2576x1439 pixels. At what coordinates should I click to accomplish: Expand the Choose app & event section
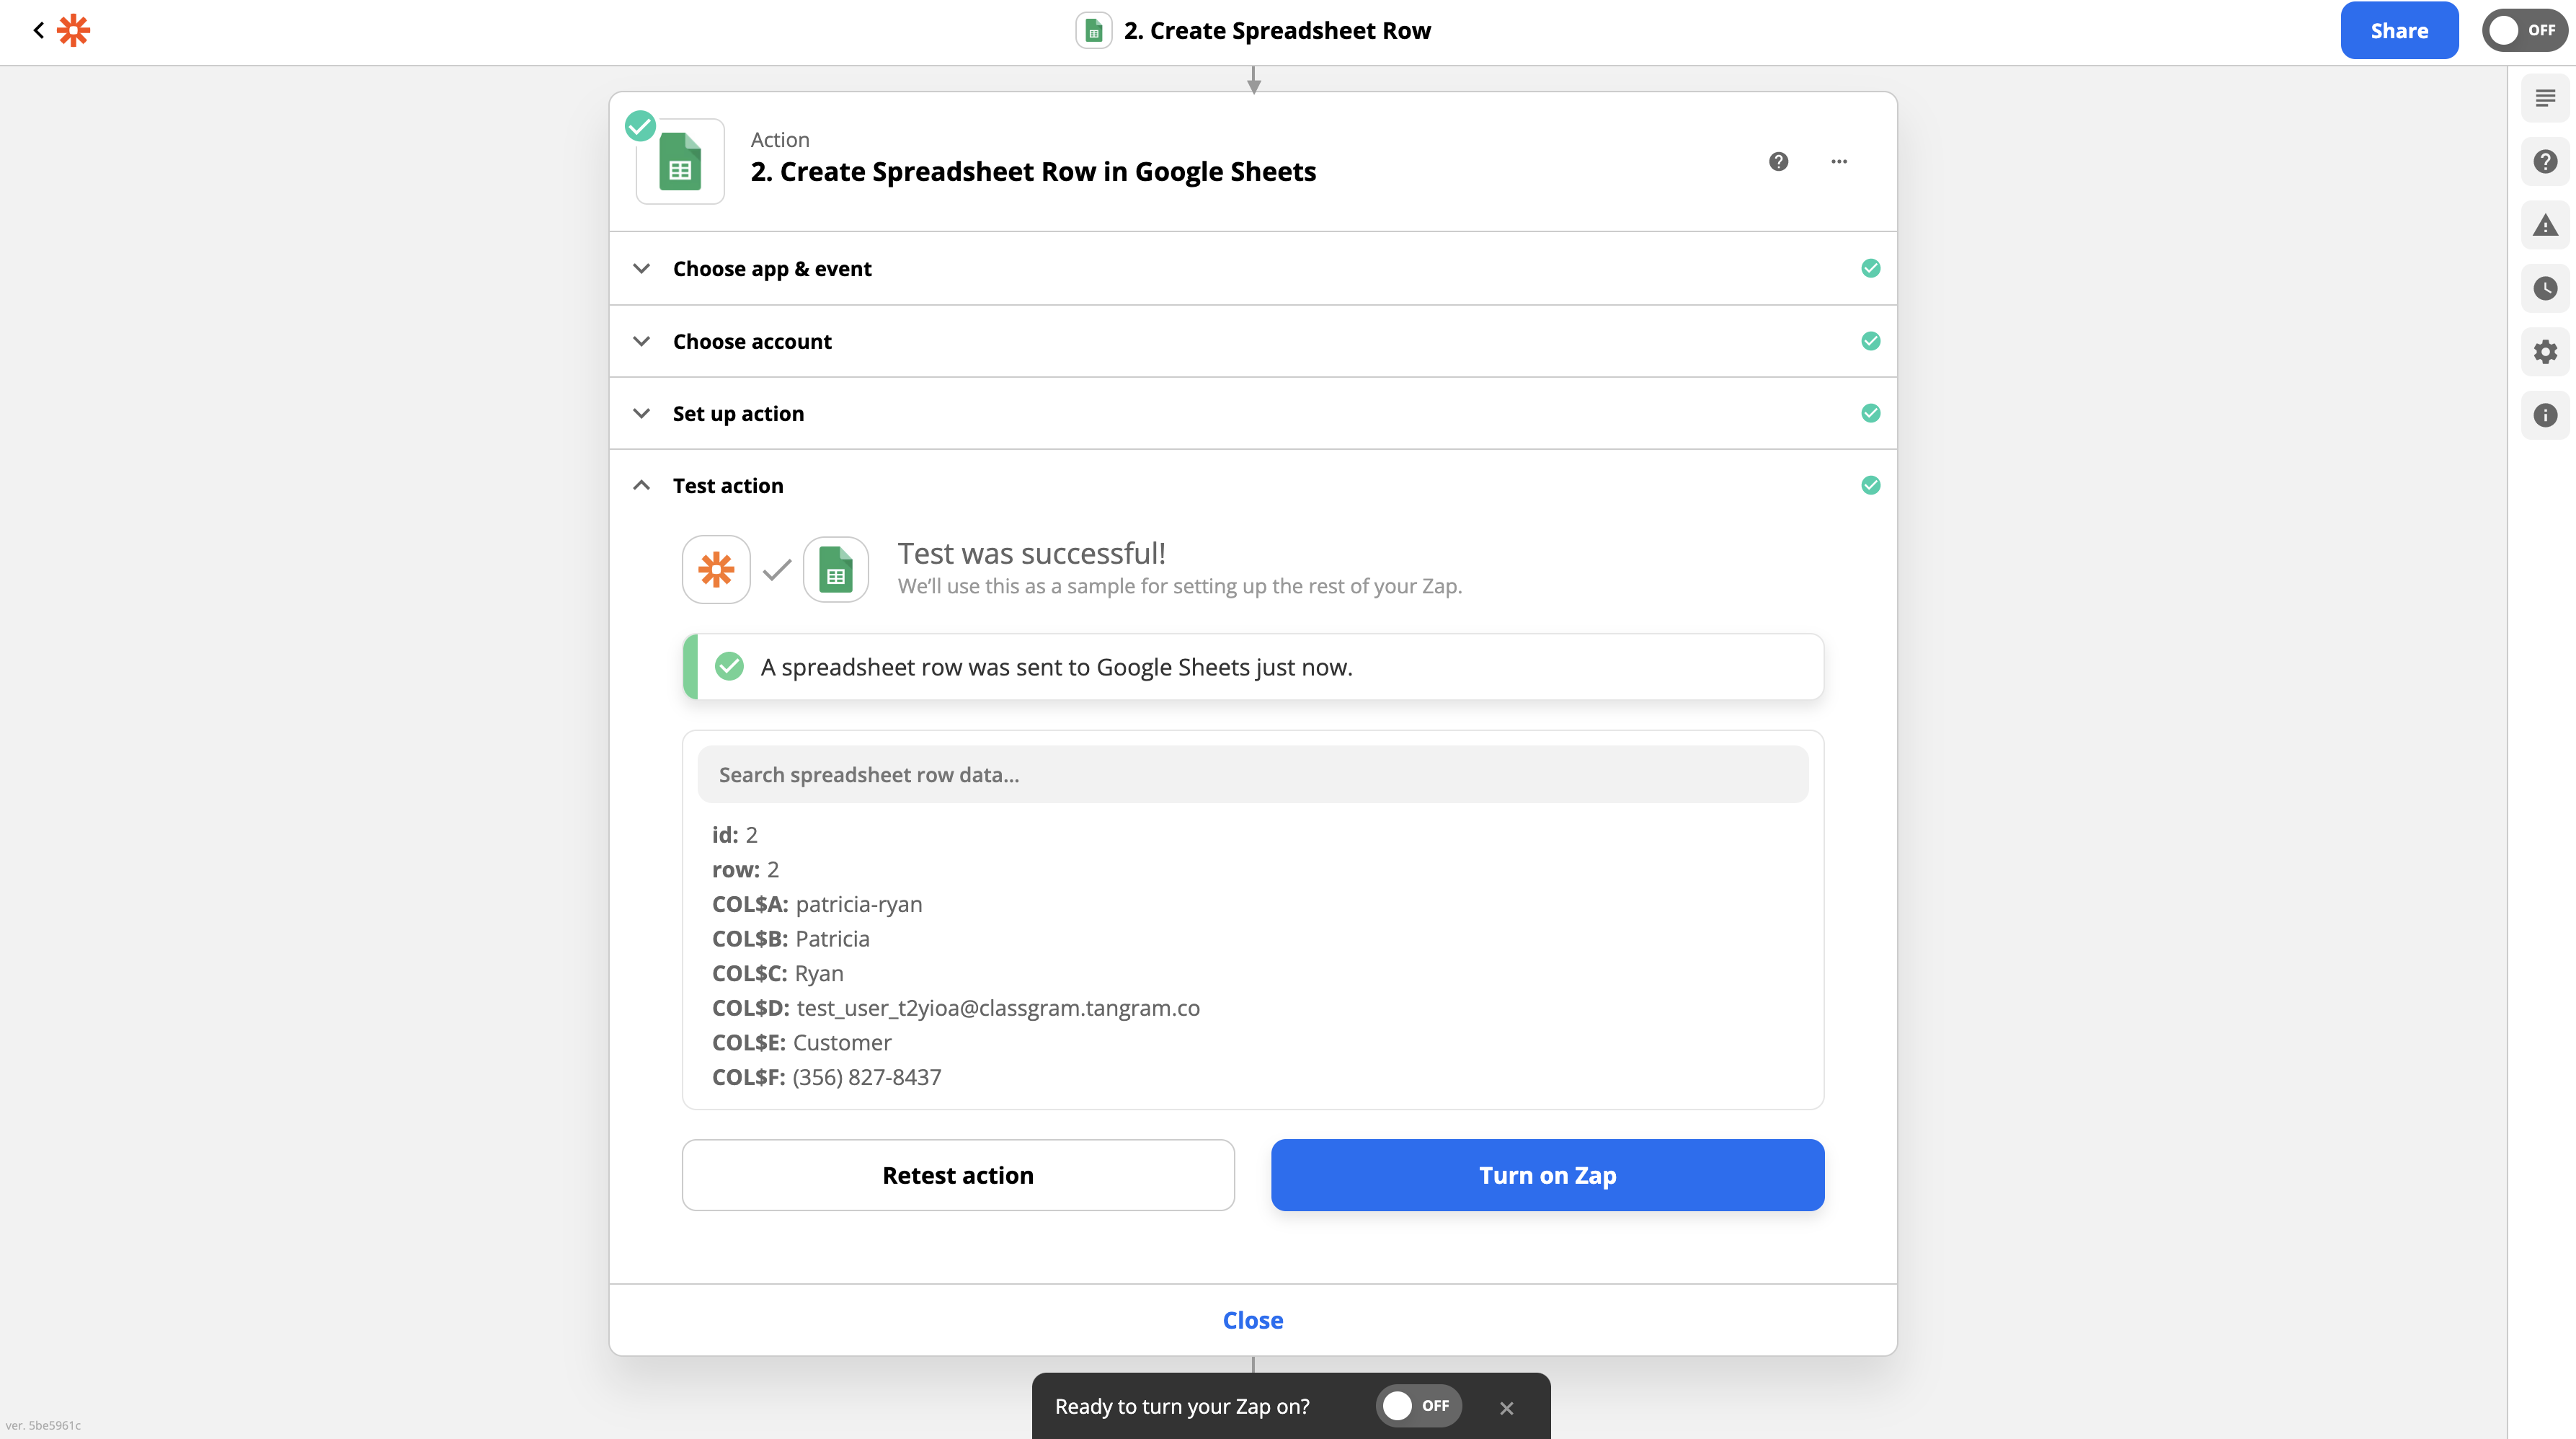(x=1252, y=268)
